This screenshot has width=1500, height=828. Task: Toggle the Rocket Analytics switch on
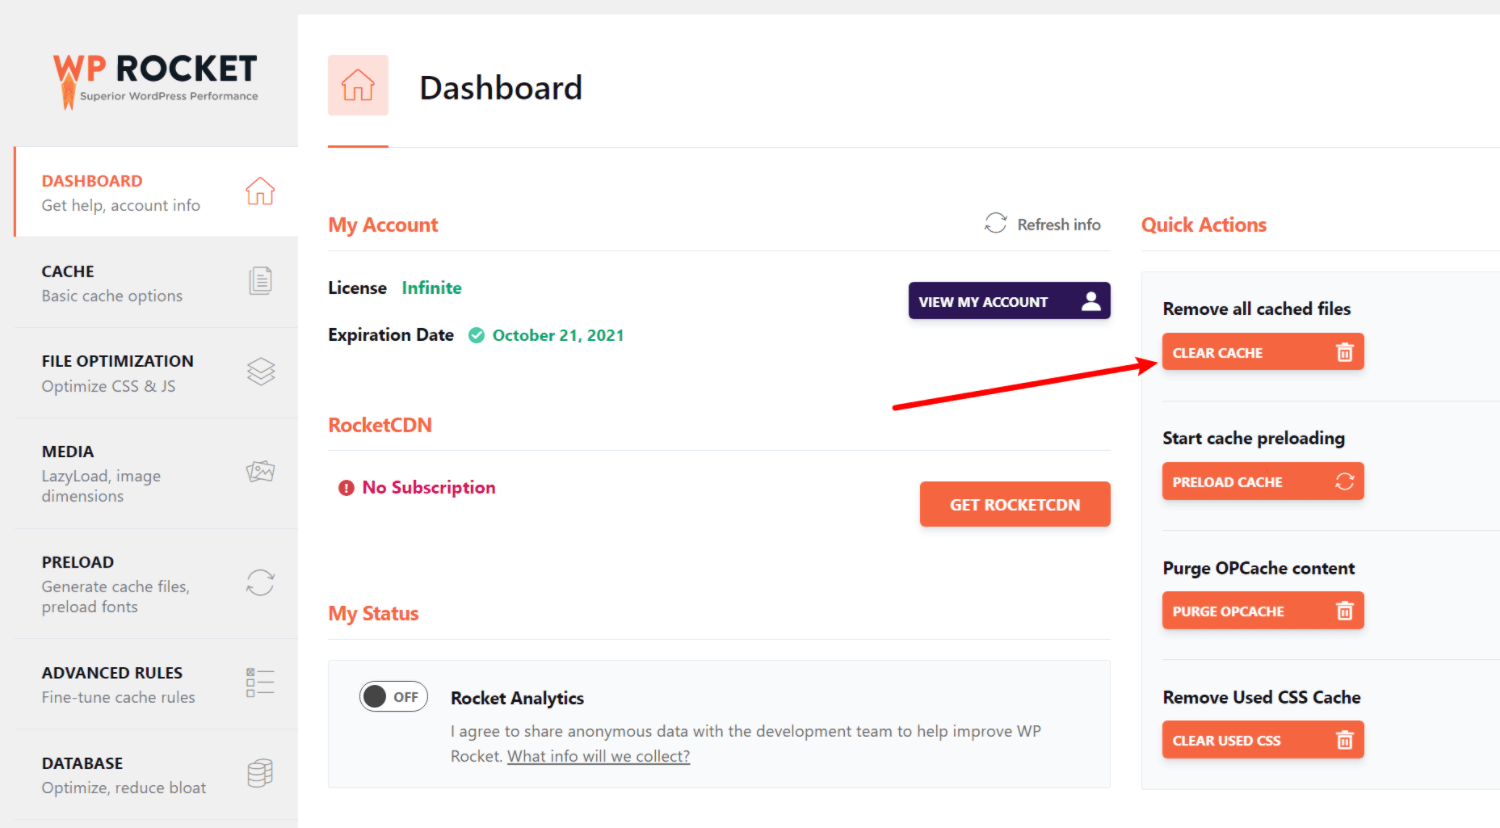pos(393,696)
